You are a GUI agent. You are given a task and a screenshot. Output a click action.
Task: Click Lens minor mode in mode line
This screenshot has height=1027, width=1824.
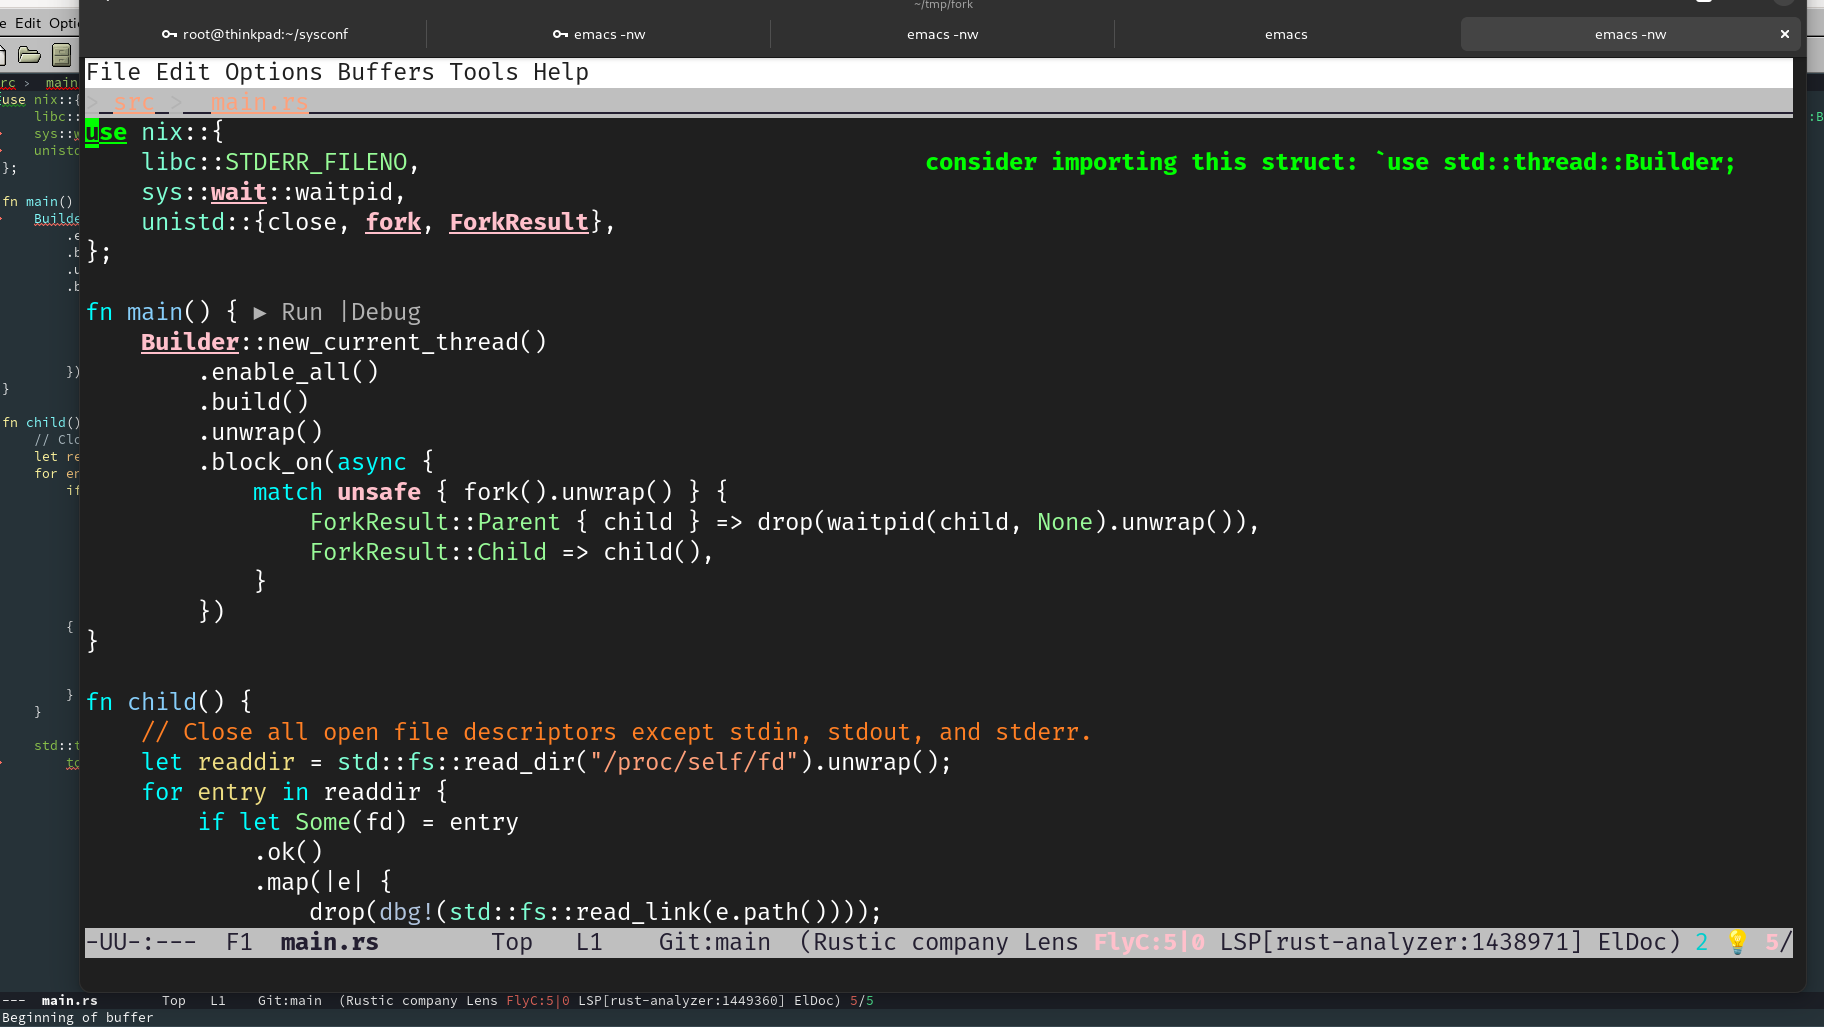tap(1051, 942)
